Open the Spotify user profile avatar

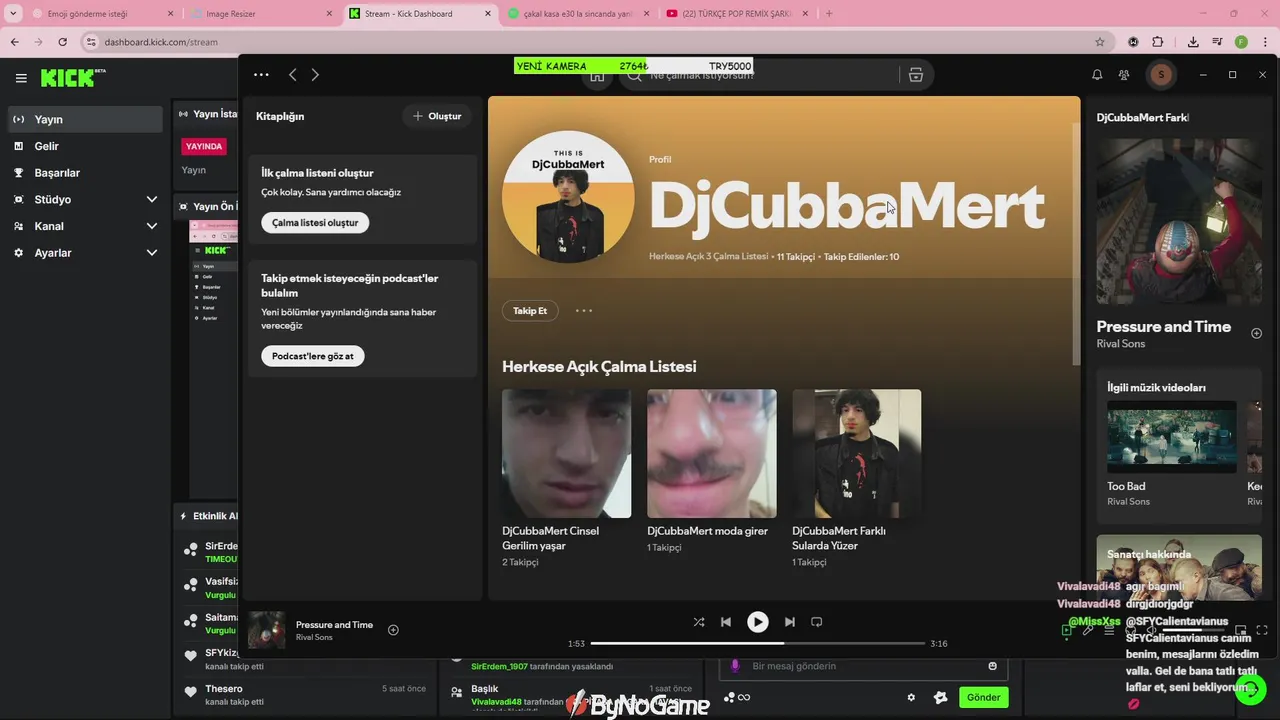click(x=1161, y=75)
